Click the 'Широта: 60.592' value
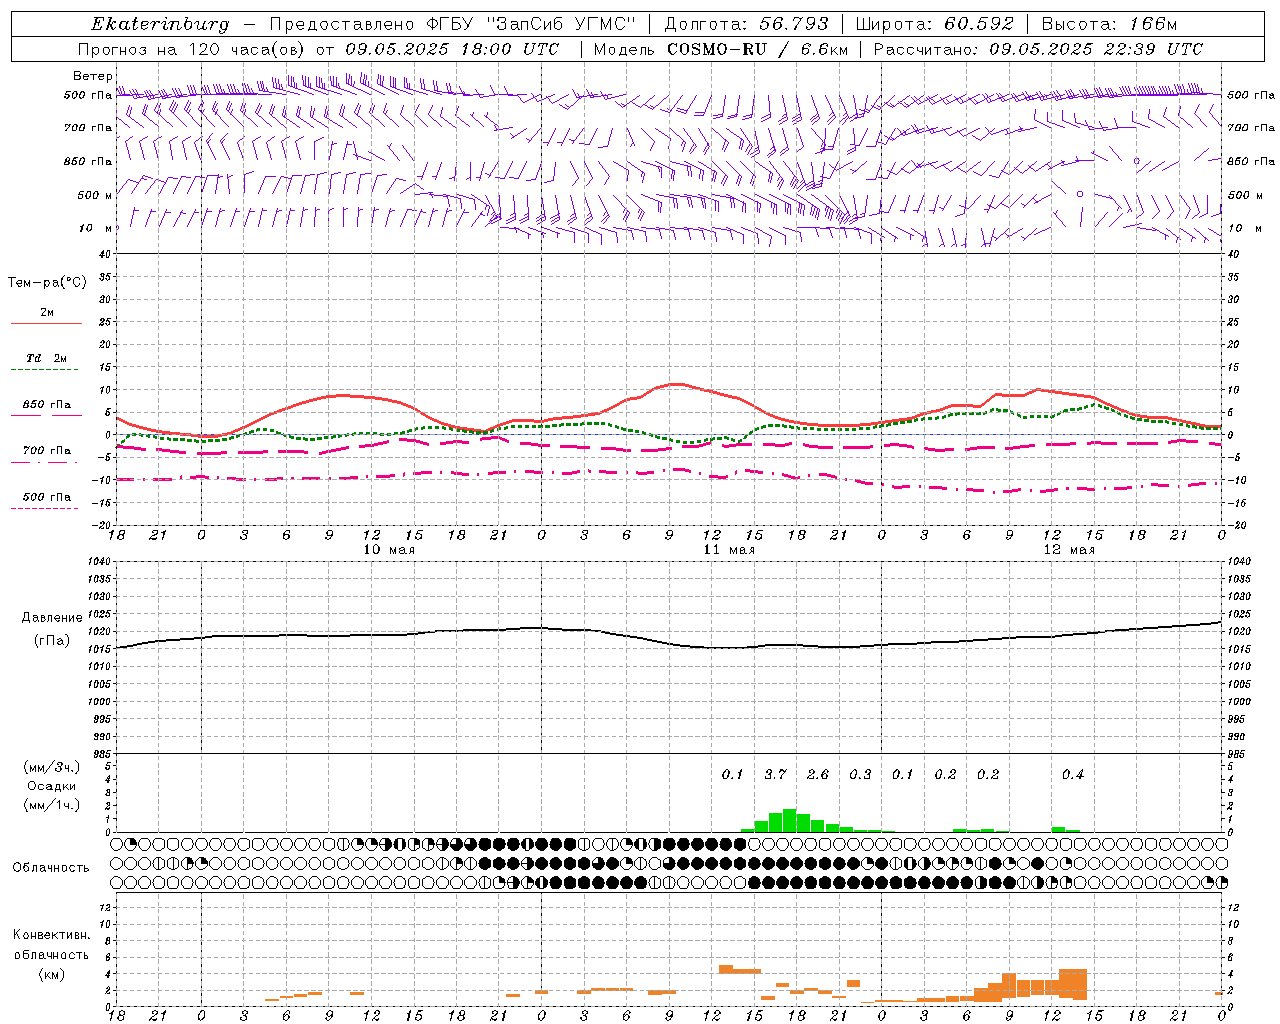 coord(935,24)
